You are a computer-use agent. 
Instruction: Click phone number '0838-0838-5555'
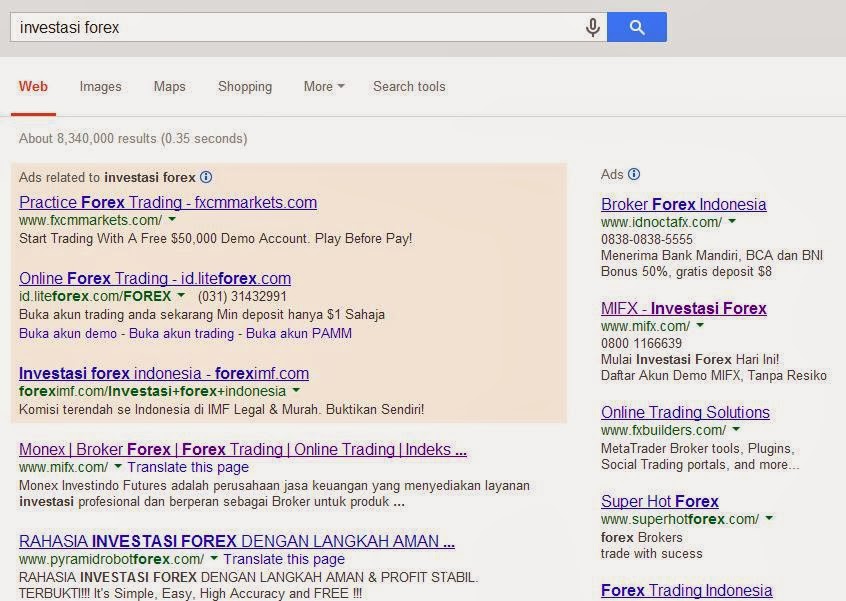point(647,239)
